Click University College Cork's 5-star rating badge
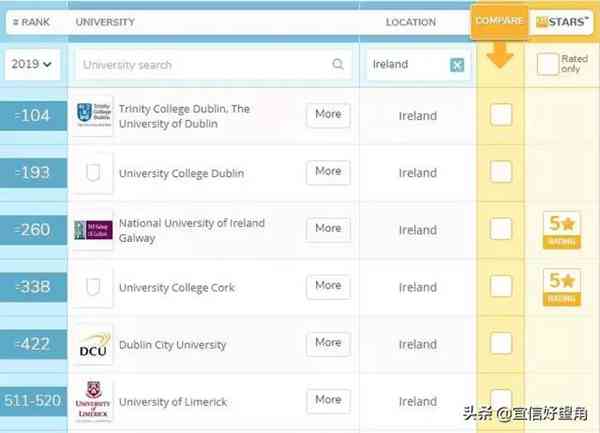This screenshot has height=433, width=600. (x=562, y=287)
